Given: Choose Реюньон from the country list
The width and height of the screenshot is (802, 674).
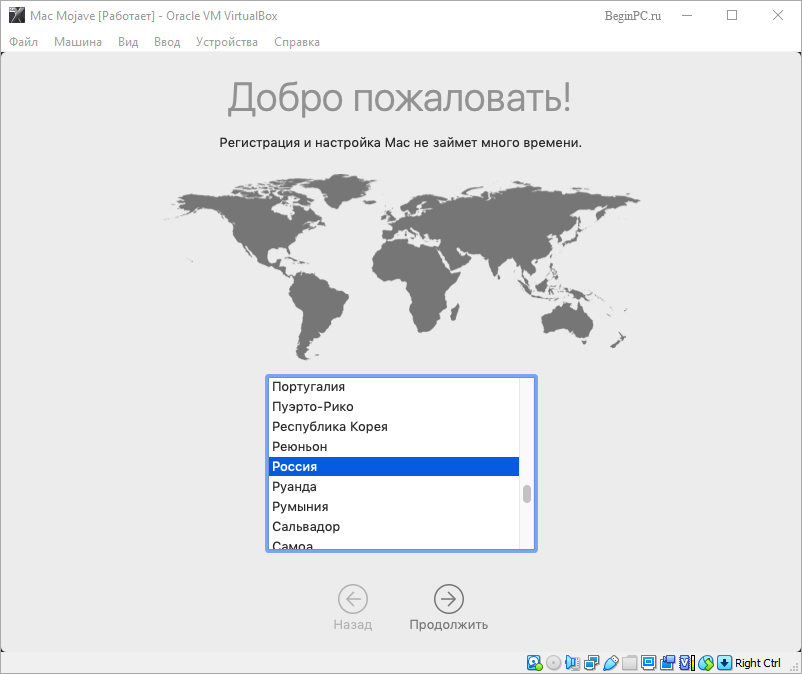Looking at the screenshot, I should click(x=394, y=446).
